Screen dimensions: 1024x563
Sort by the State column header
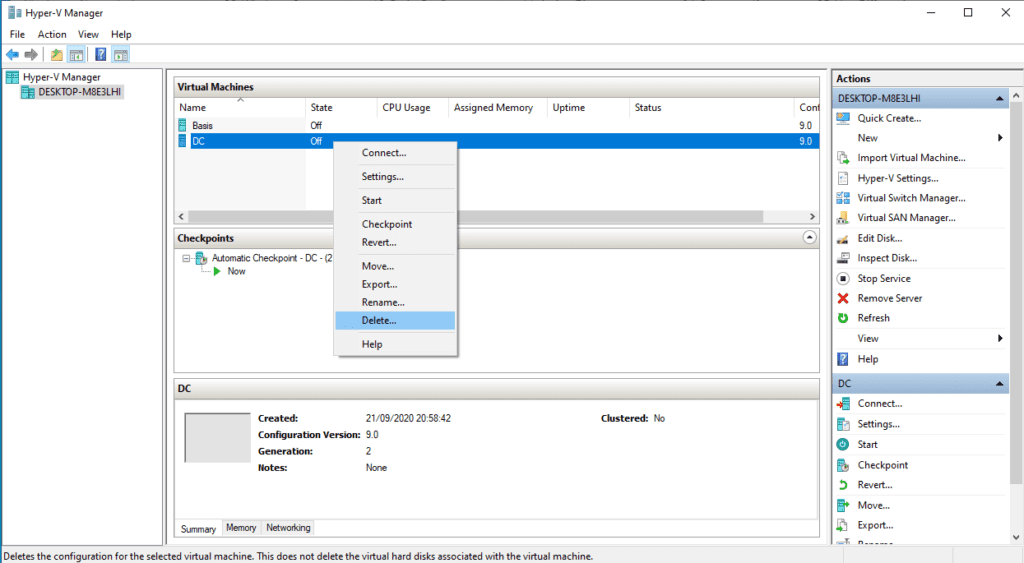341,108
